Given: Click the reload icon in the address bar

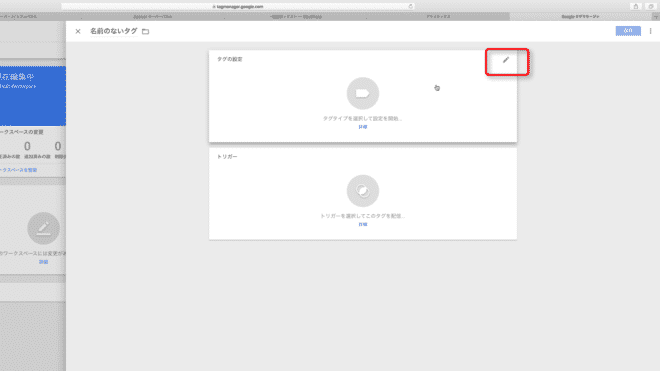Looking at the screenshot, I should [410, 6].
